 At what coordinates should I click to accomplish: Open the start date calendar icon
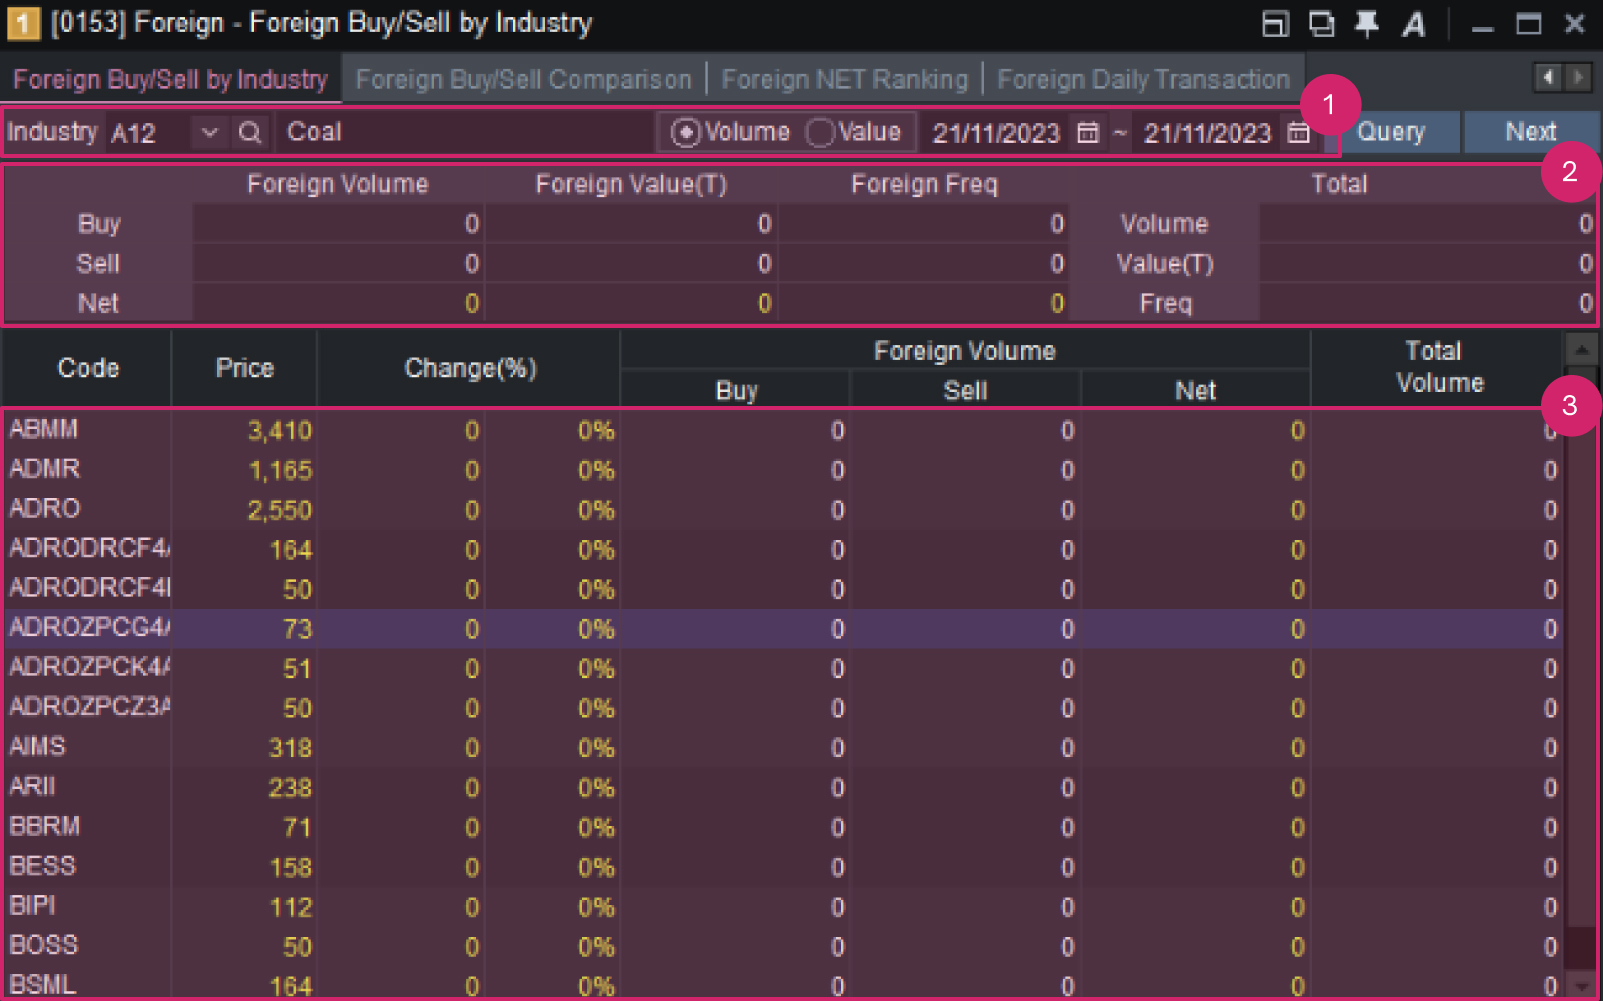(1088, 132)
